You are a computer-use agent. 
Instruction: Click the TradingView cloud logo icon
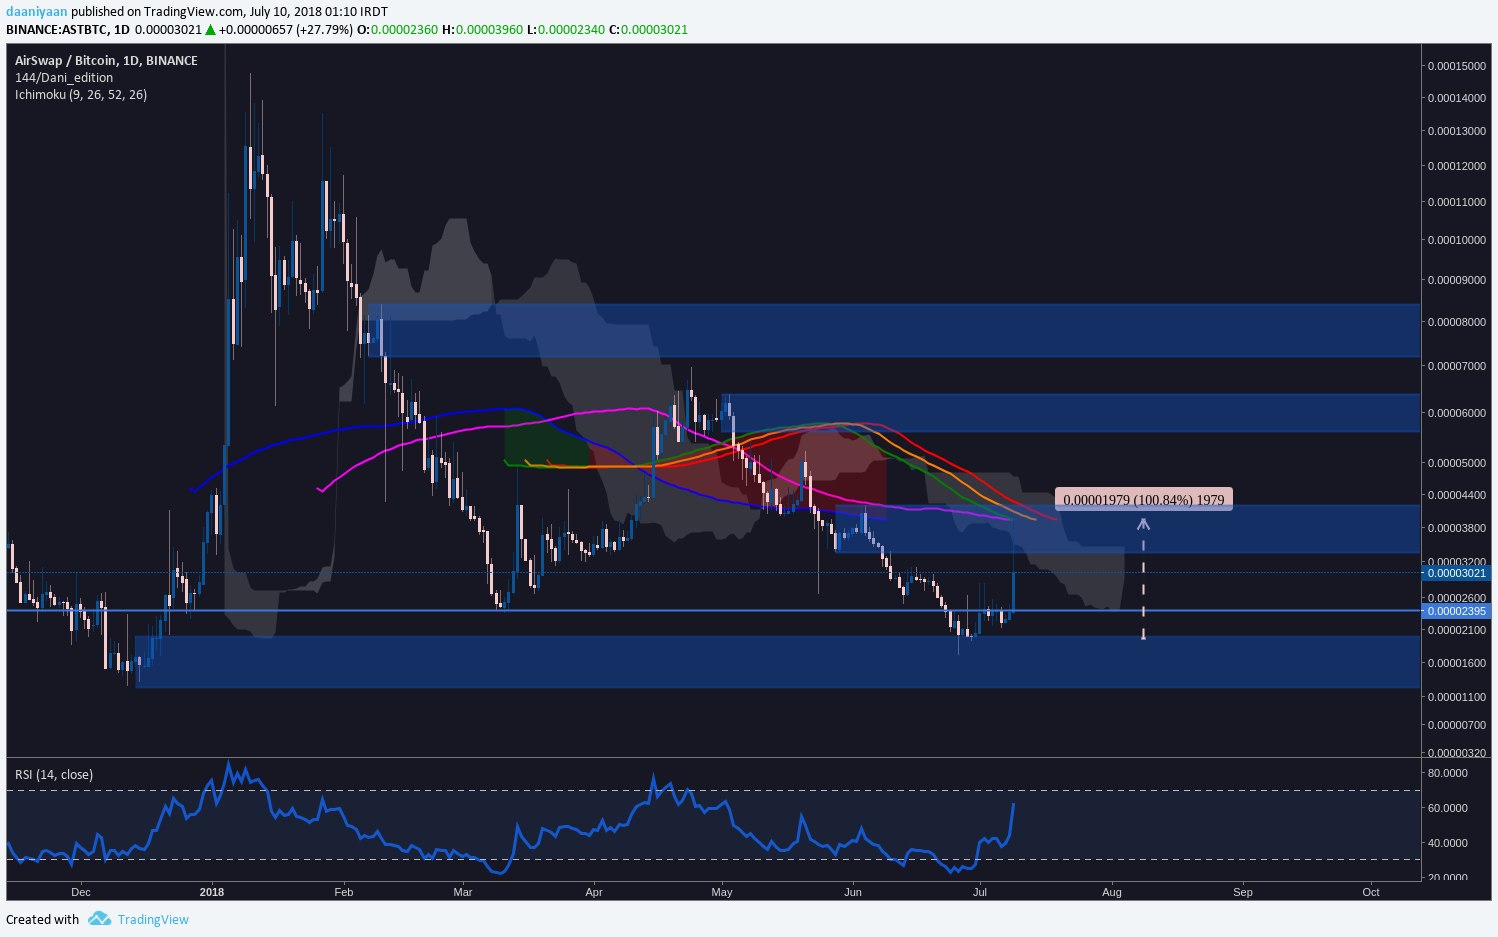click(98, 919)
